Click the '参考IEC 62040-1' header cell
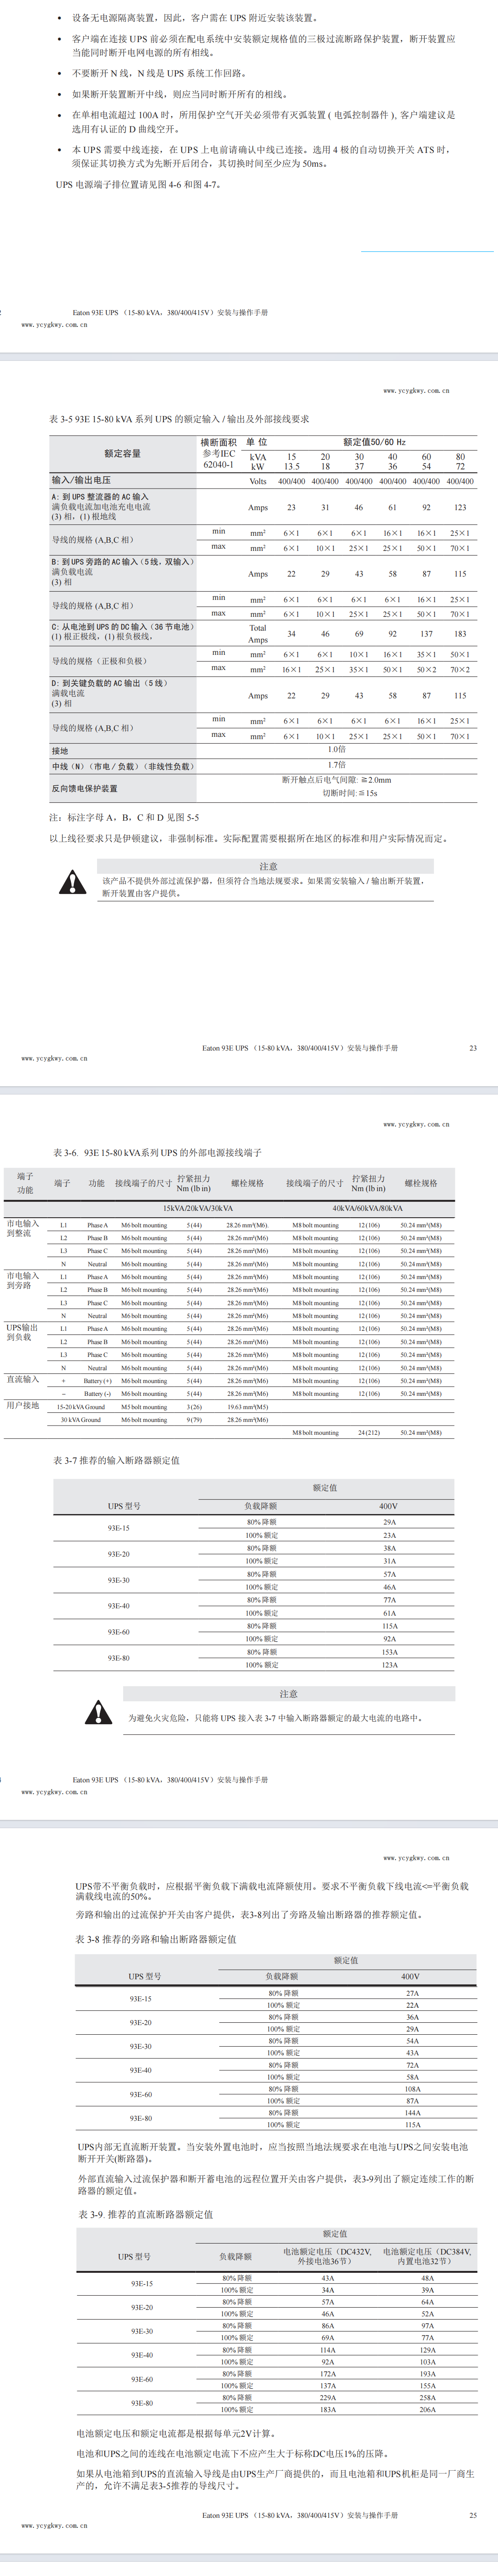Screen dimensions: 498x2576 (219, 459)
